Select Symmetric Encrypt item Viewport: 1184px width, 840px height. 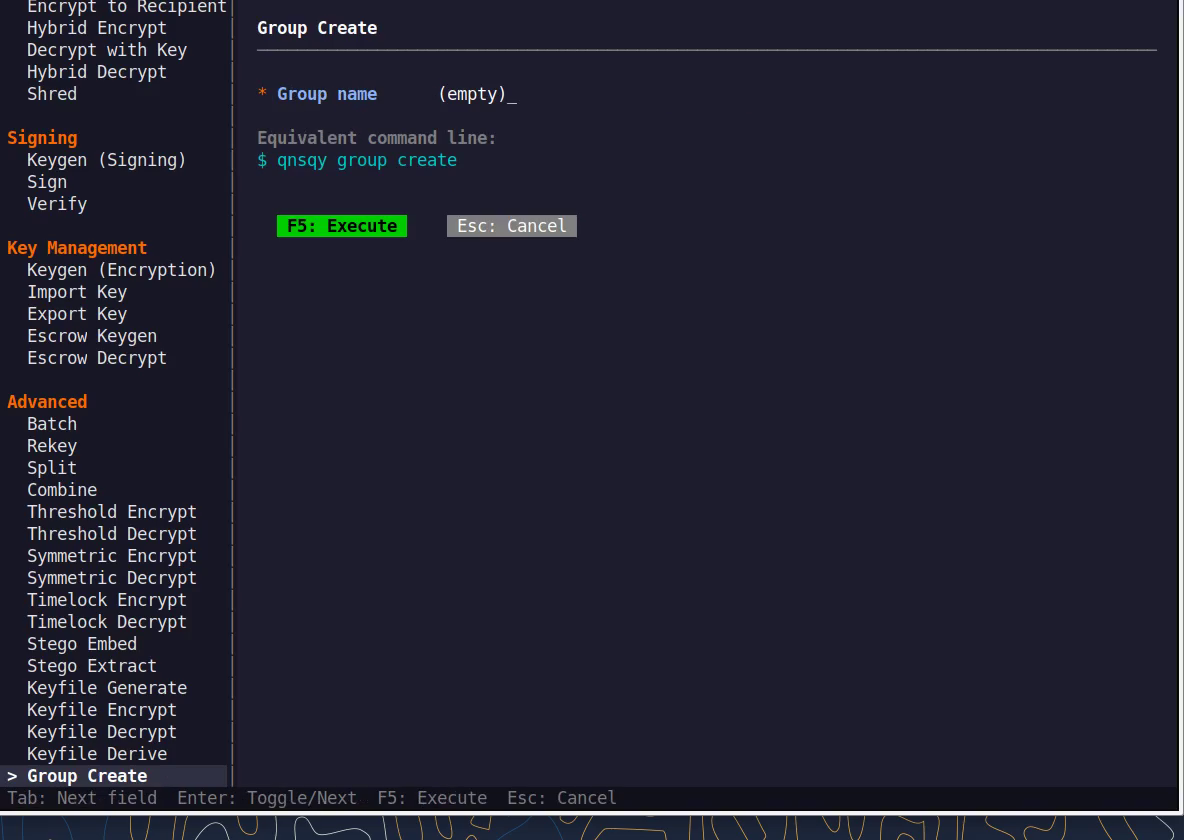(x=112, y=555)
